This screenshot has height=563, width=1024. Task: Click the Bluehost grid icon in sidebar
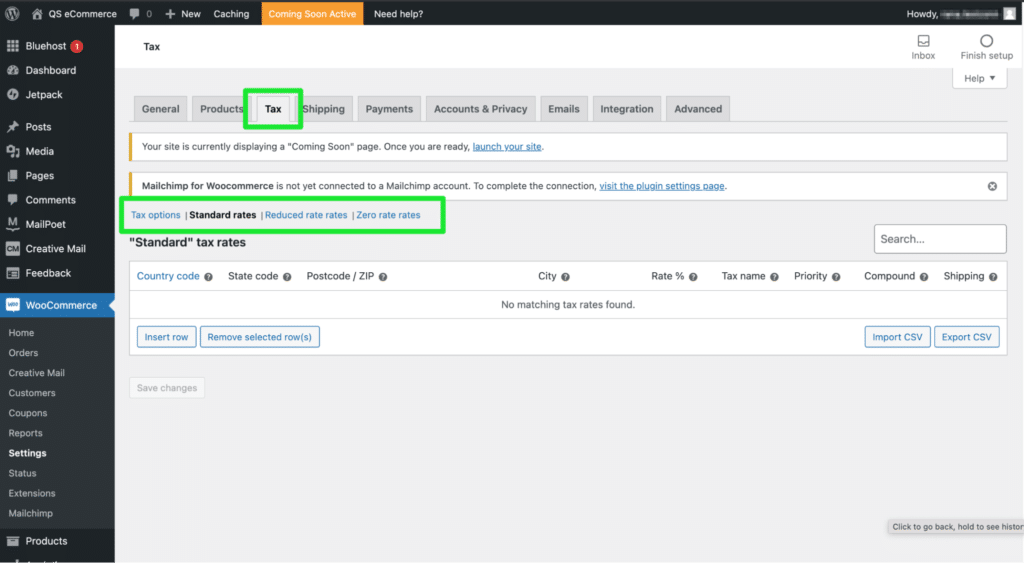click(x=12, y=46)
